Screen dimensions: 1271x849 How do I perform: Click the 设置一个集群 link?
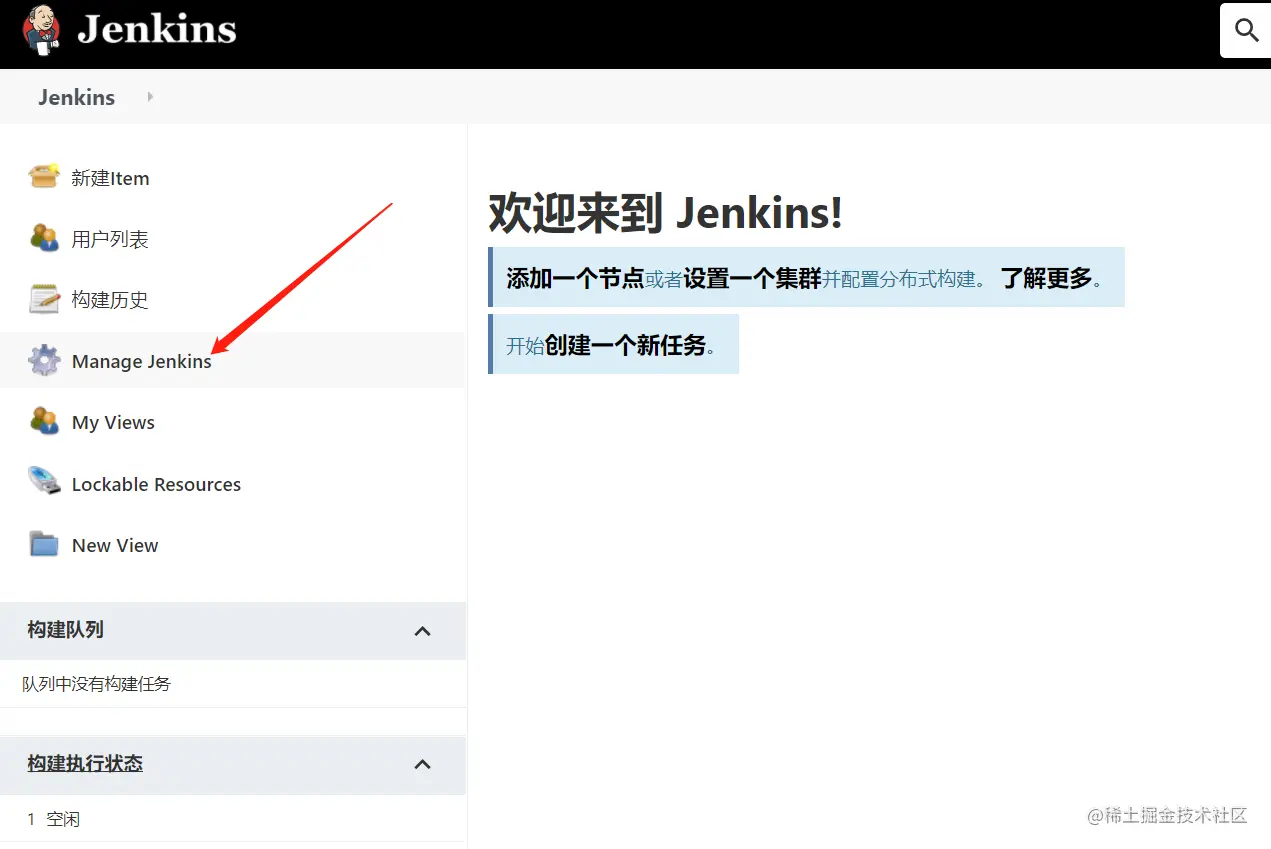[x=752, y=278]
